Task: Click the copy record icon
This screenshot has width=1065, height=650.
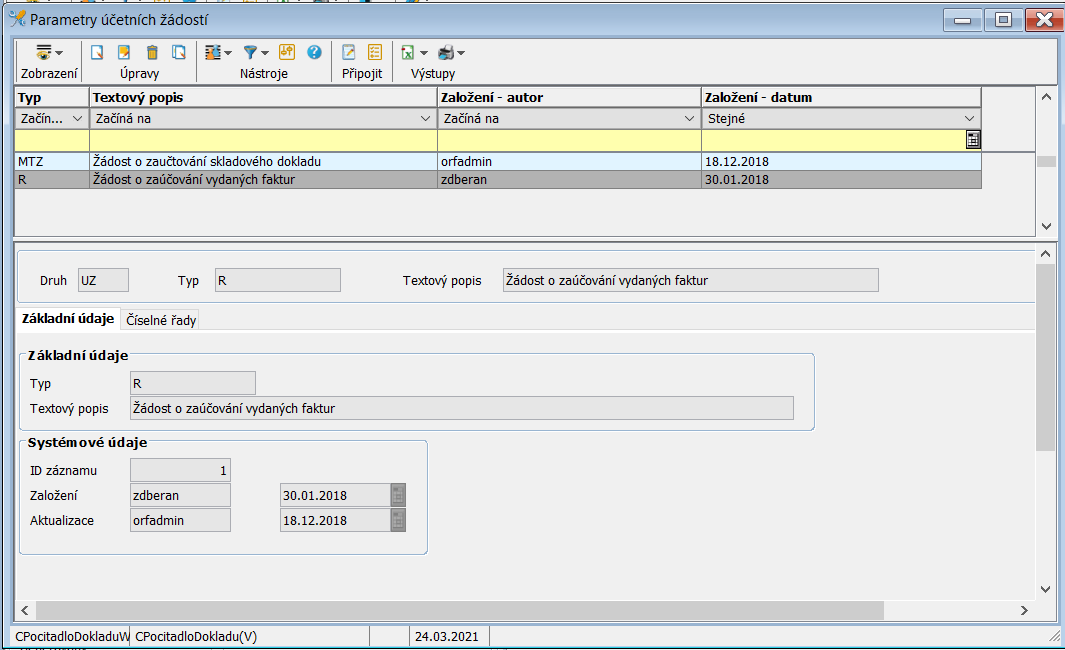Action: coord(179,52)
